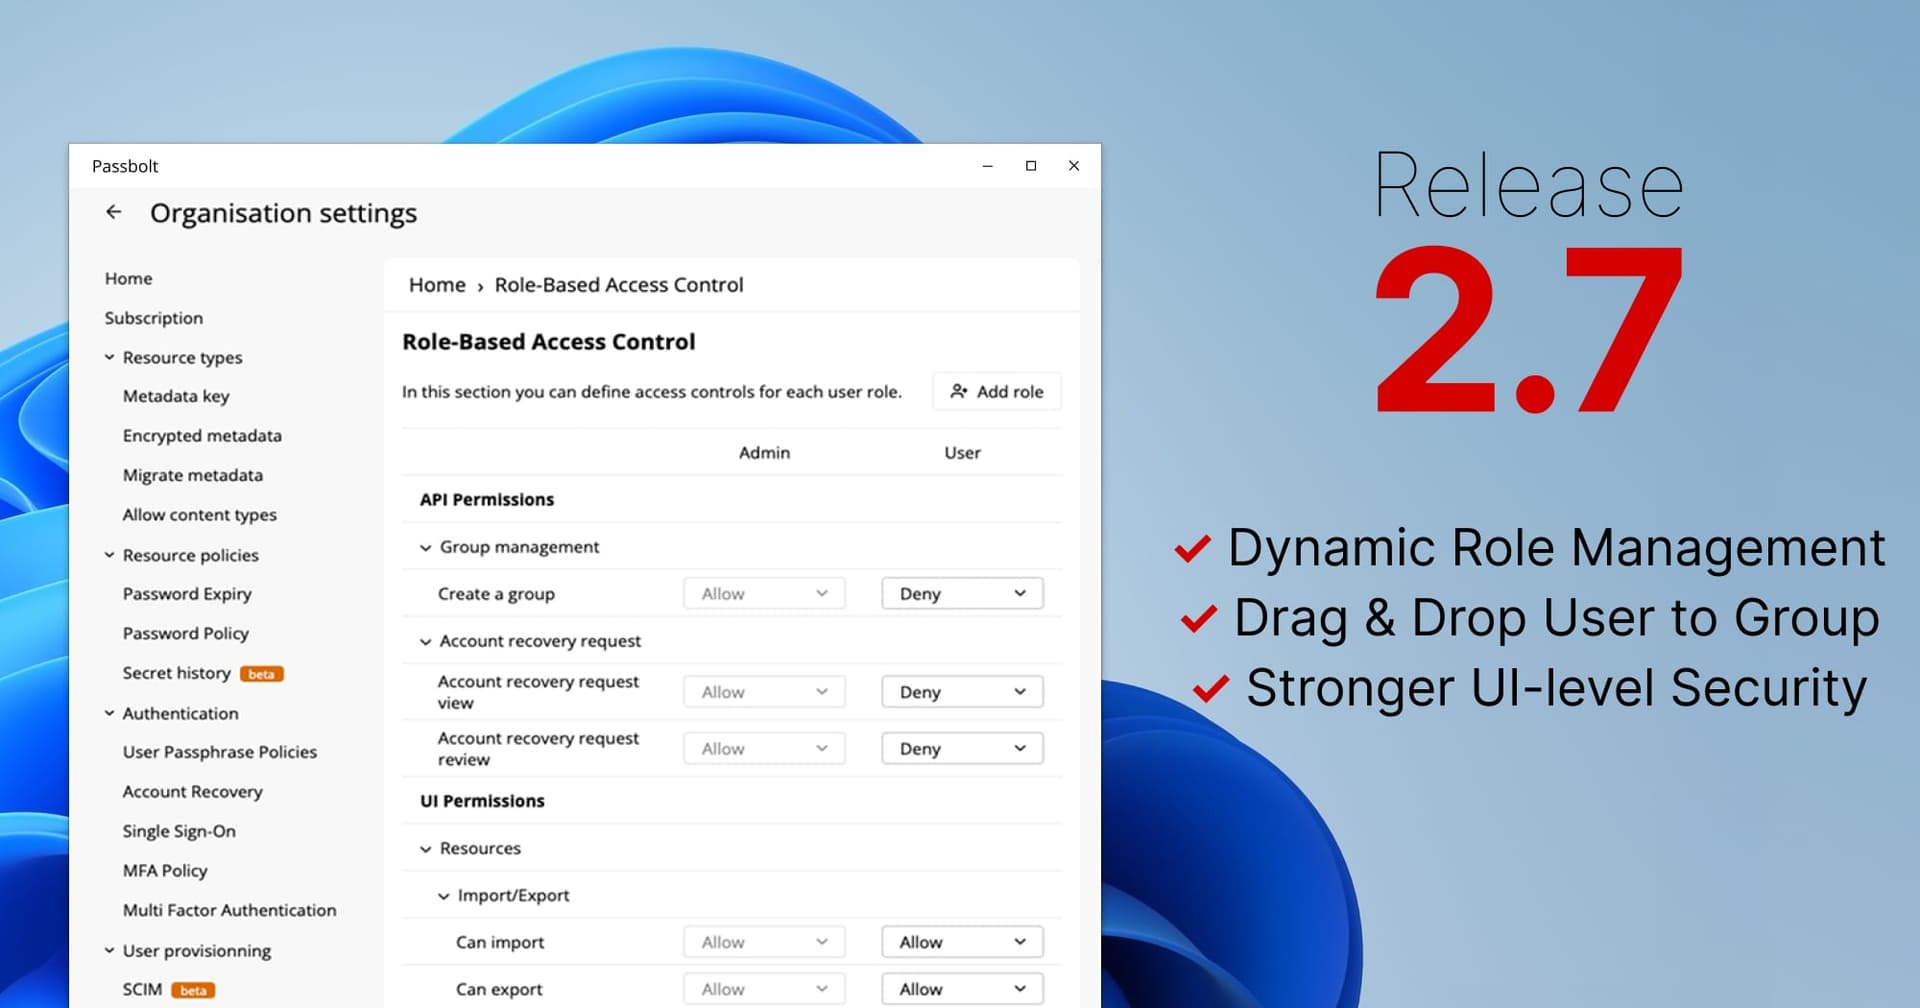Open Admin dropdown for Can export
The width and height of the screenshot is (1920, 1008).
pos(764,989)
